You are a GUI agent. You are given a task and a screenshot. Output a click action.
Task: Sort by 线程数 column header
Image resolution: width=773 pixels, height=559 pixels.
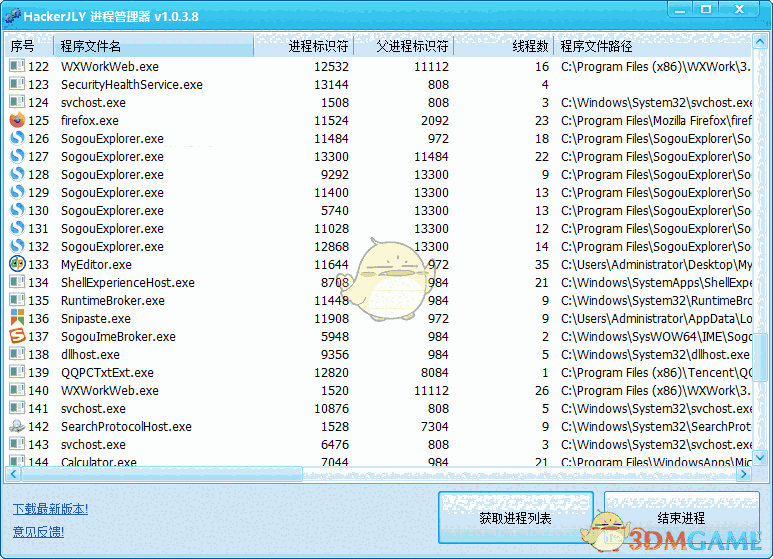504,46
